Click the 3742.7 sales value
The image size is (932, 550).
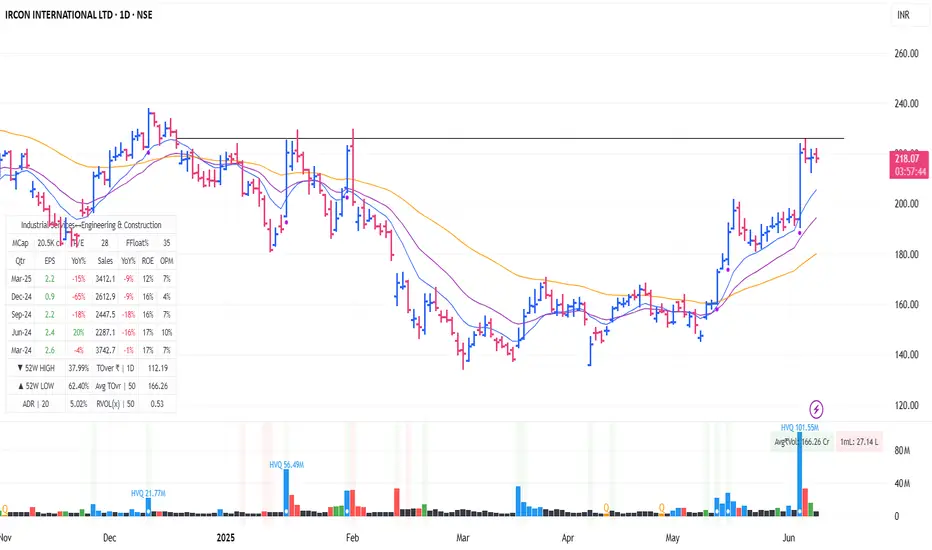tap(105, 350)
